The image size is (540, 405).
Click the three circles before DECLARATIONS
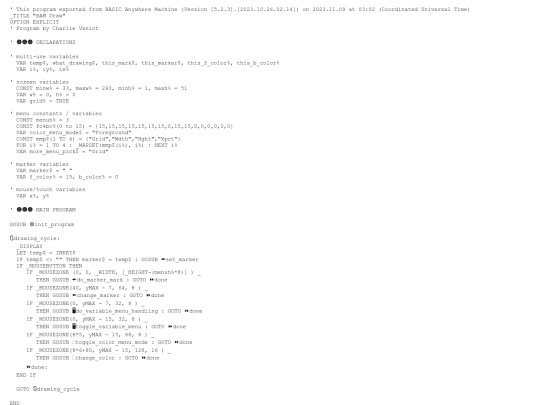[x=24, y=42]
